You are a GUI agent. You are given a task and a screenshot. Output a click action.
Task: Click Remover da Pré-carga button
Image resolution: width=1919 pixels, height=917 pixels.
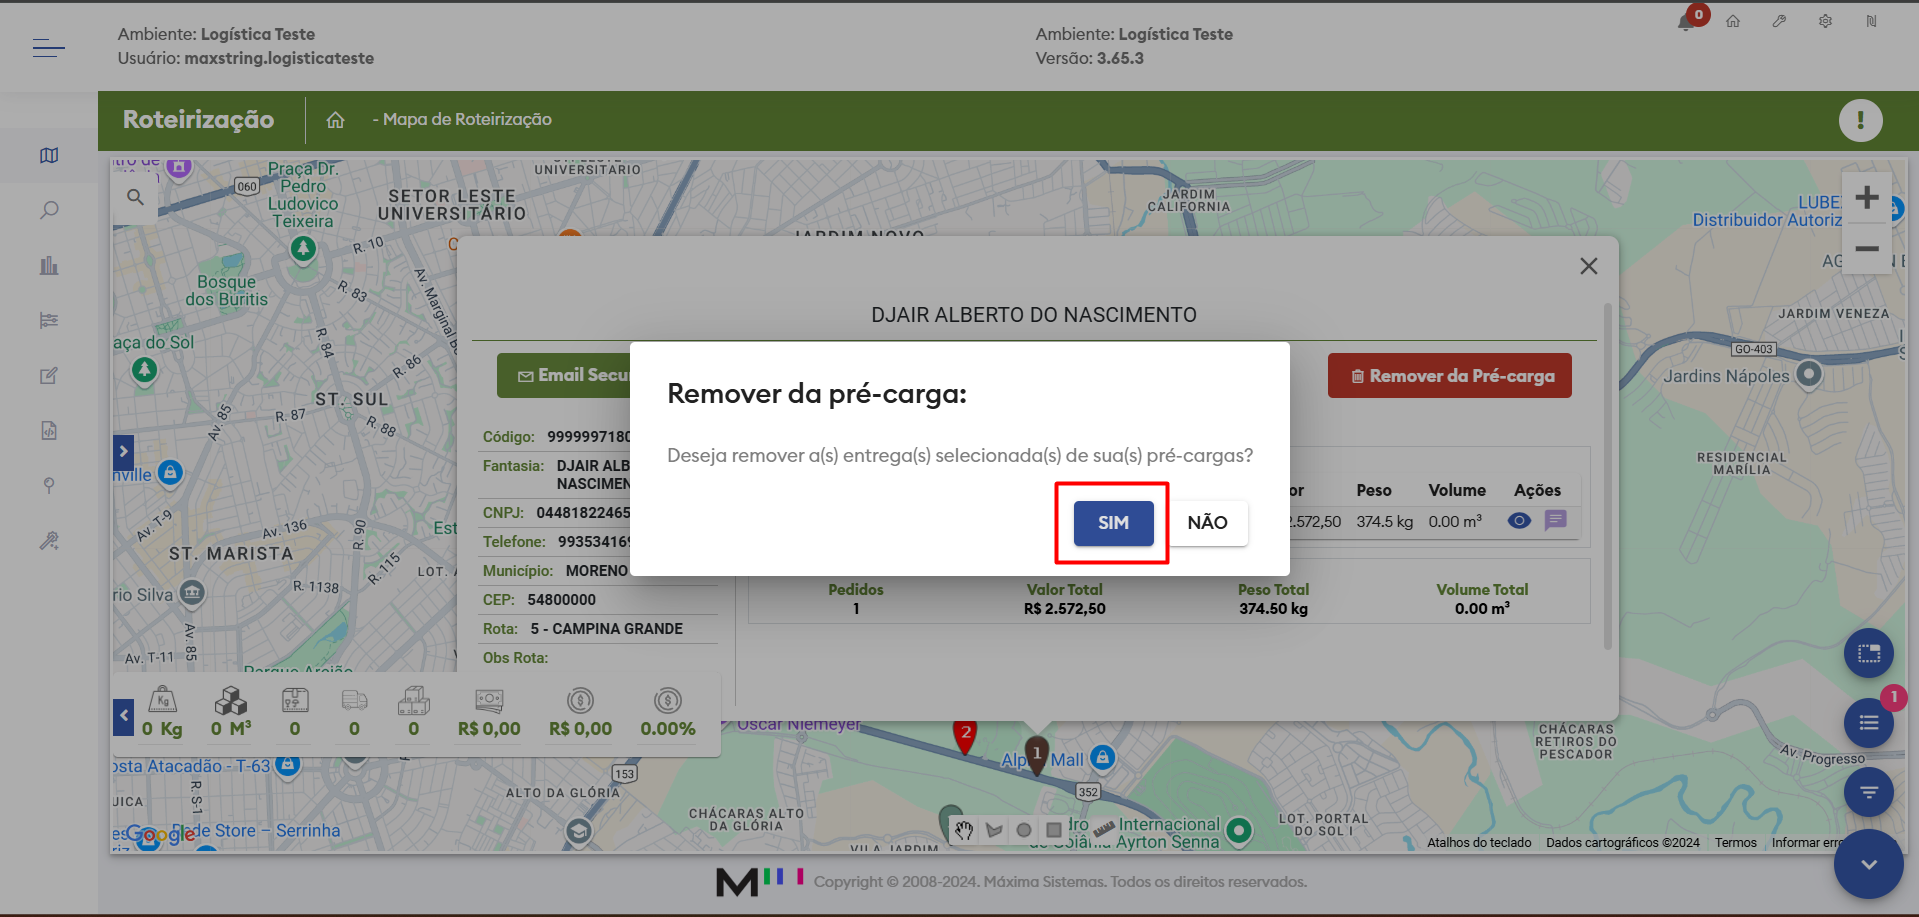coord(1450,376)
